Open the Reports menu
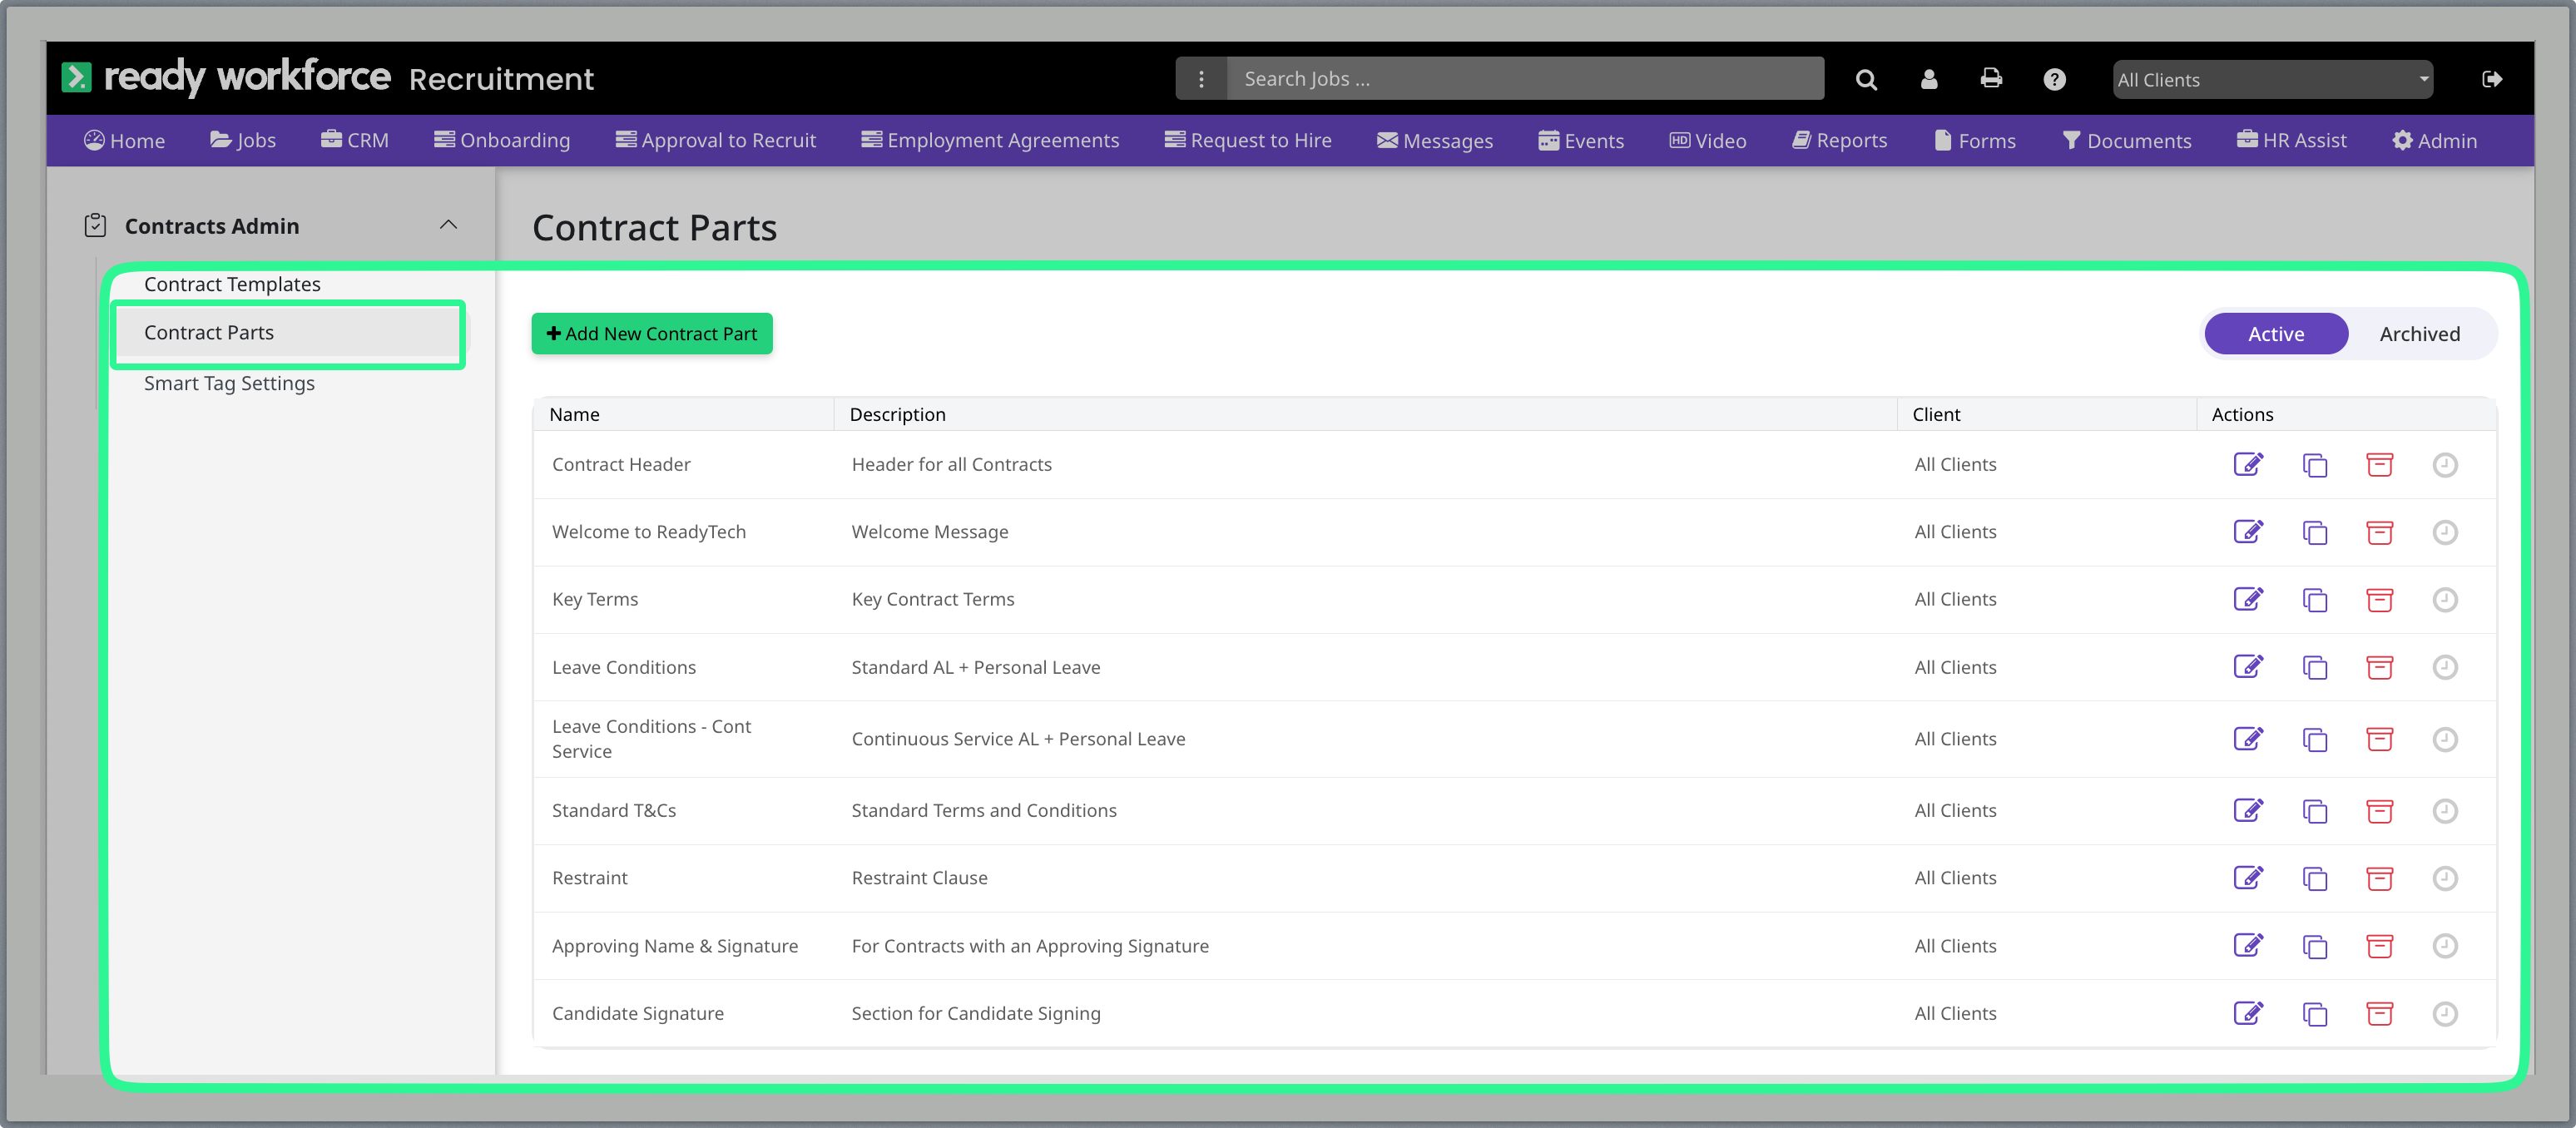Viewport: 2576px width, 1128px height. [1839, 141]
